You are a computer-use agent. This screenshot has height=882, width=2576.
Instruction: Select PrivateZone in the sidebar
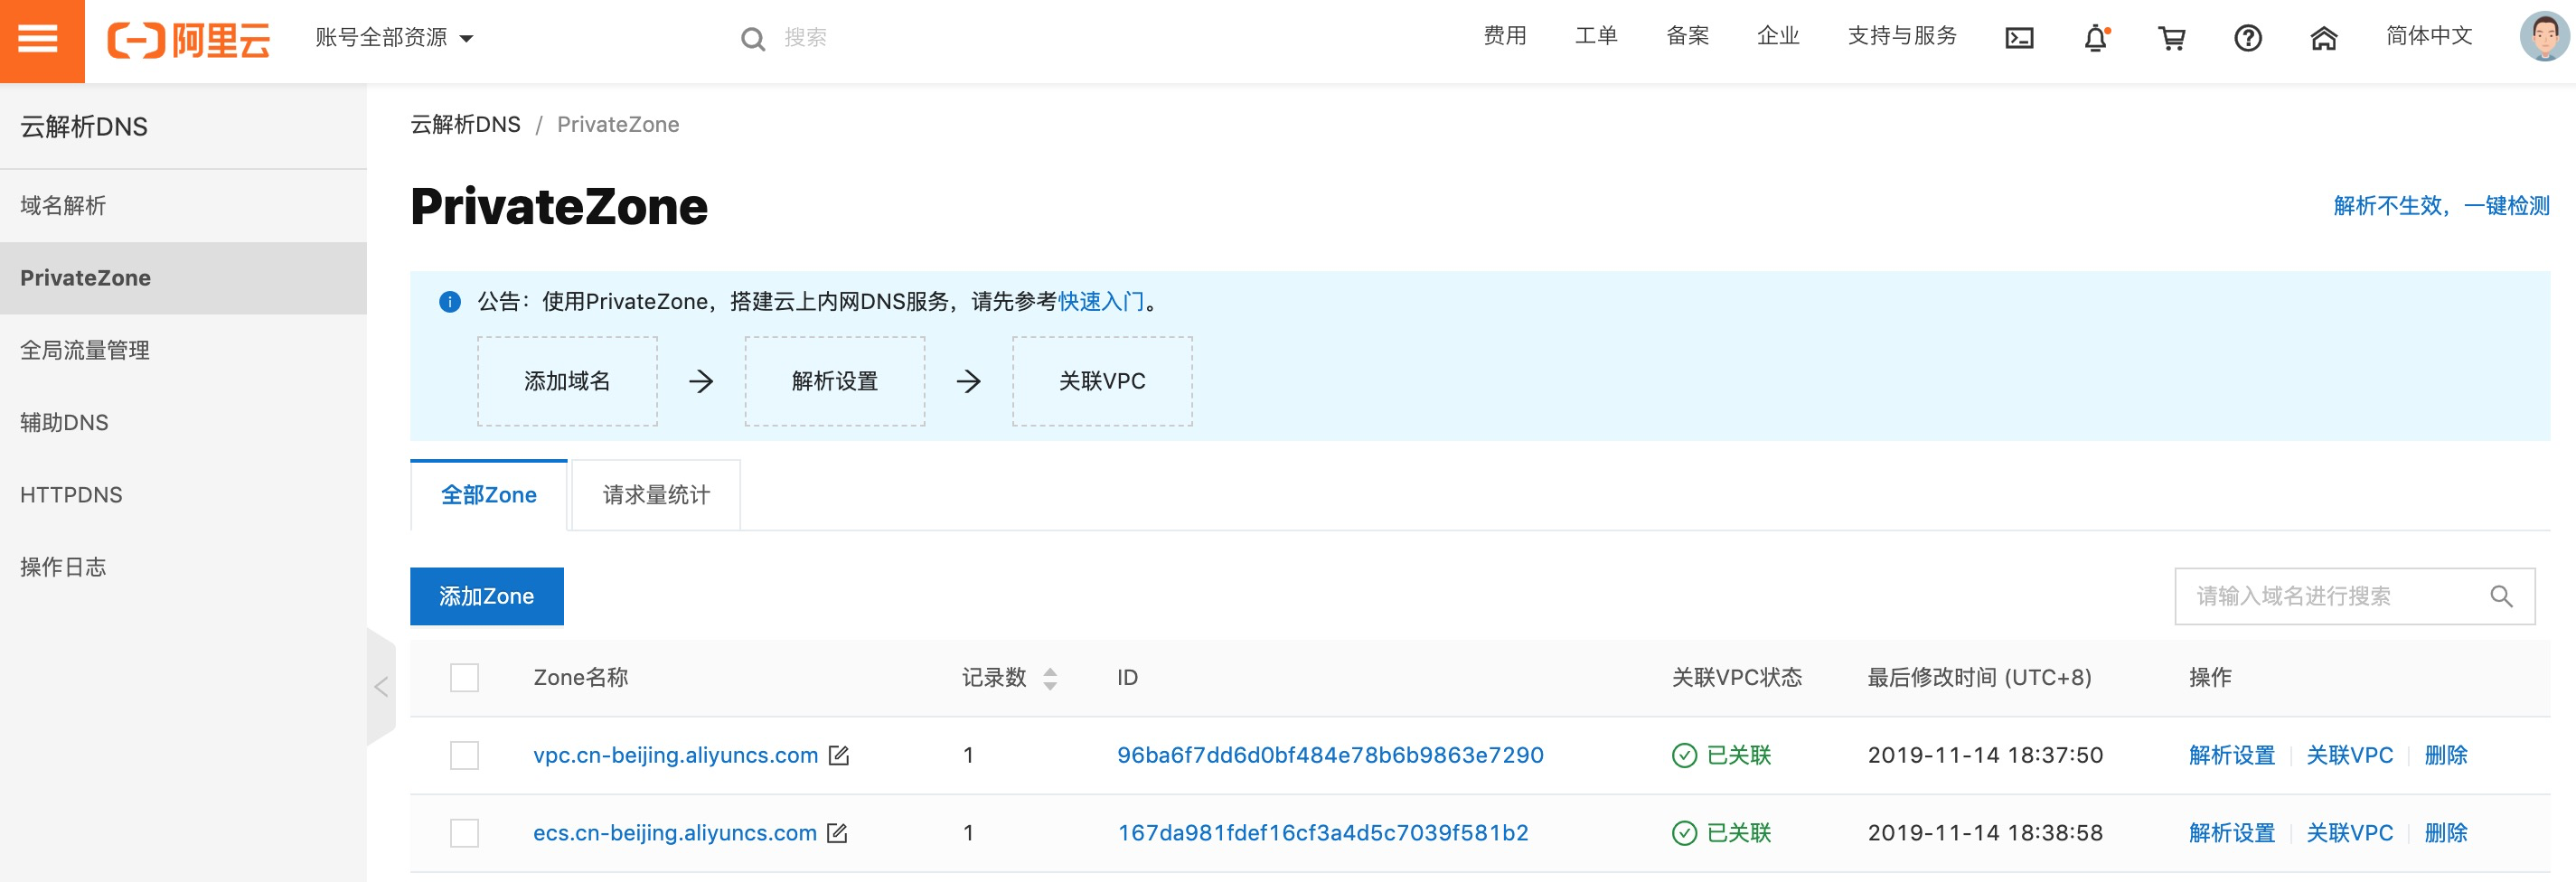[183, 278]
